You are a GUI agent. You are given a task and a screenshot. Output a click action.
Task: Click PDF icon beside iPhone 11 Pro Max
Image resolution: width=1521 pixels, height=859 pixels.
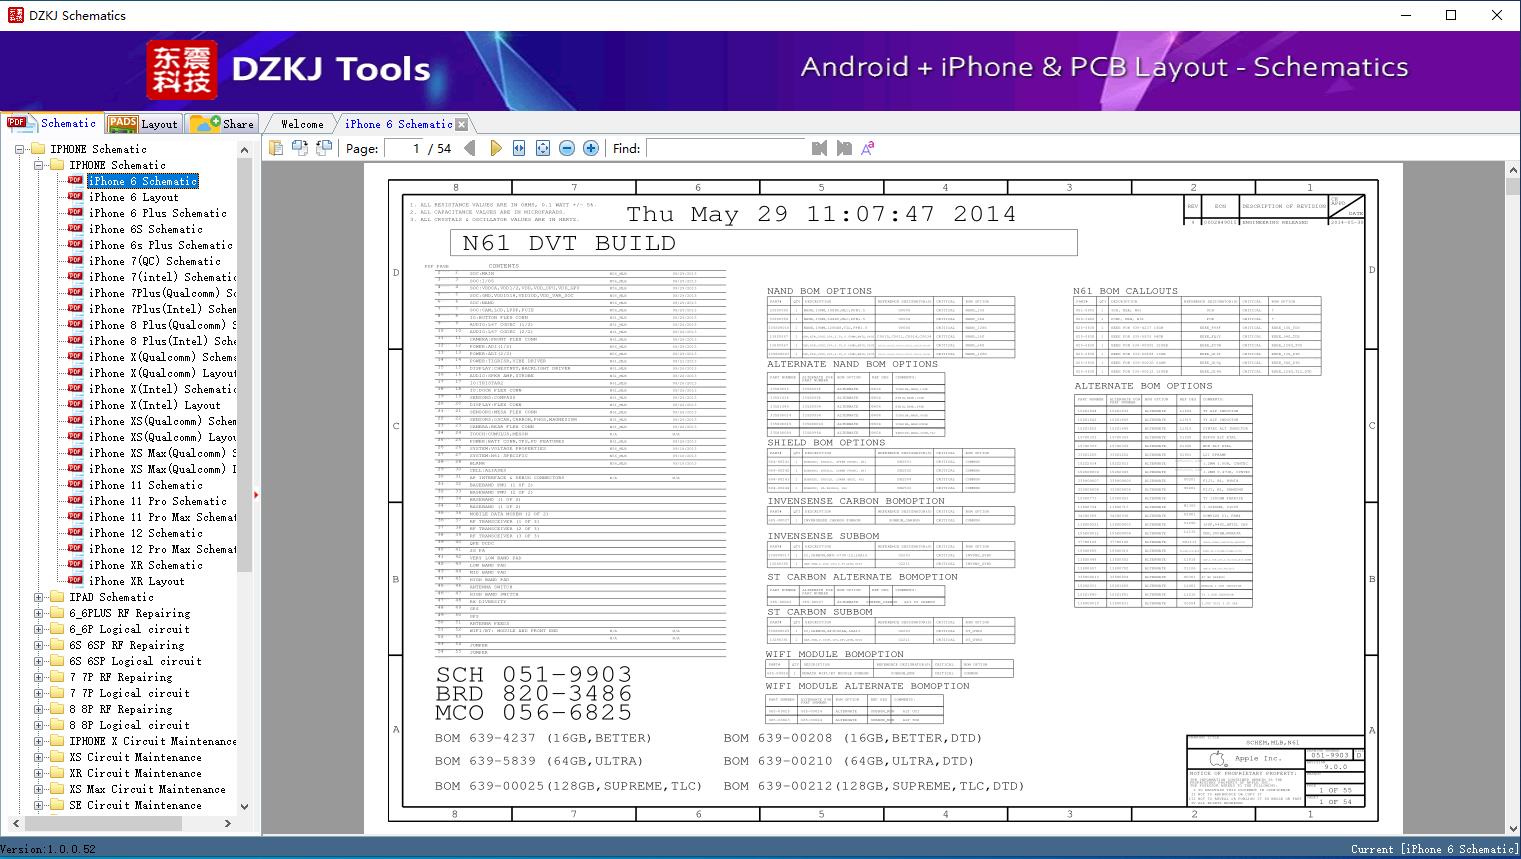click(x=75, y=517)
